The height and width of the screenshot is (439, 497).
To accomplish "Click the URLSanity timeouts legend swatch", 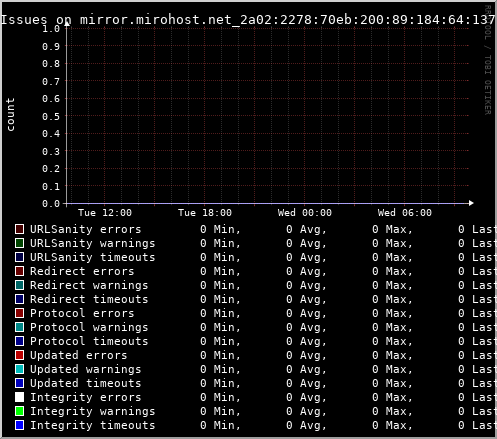I will tap(19, 257).
